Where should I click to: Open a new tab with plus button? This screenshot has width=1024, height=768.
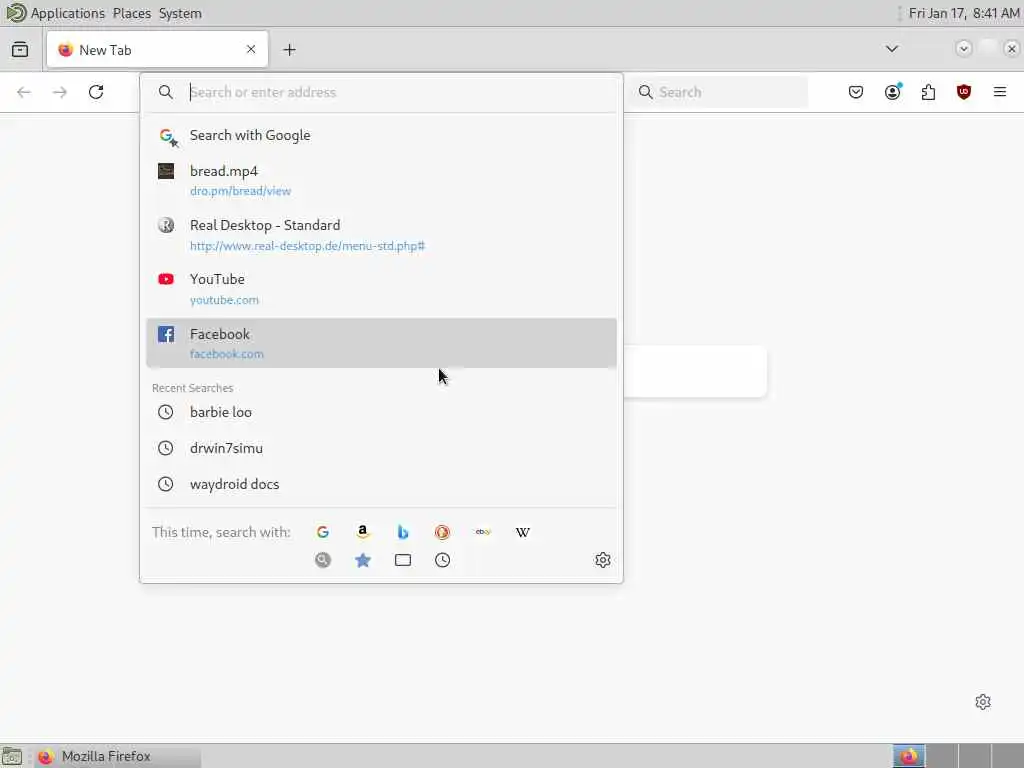tap(289, 50)
